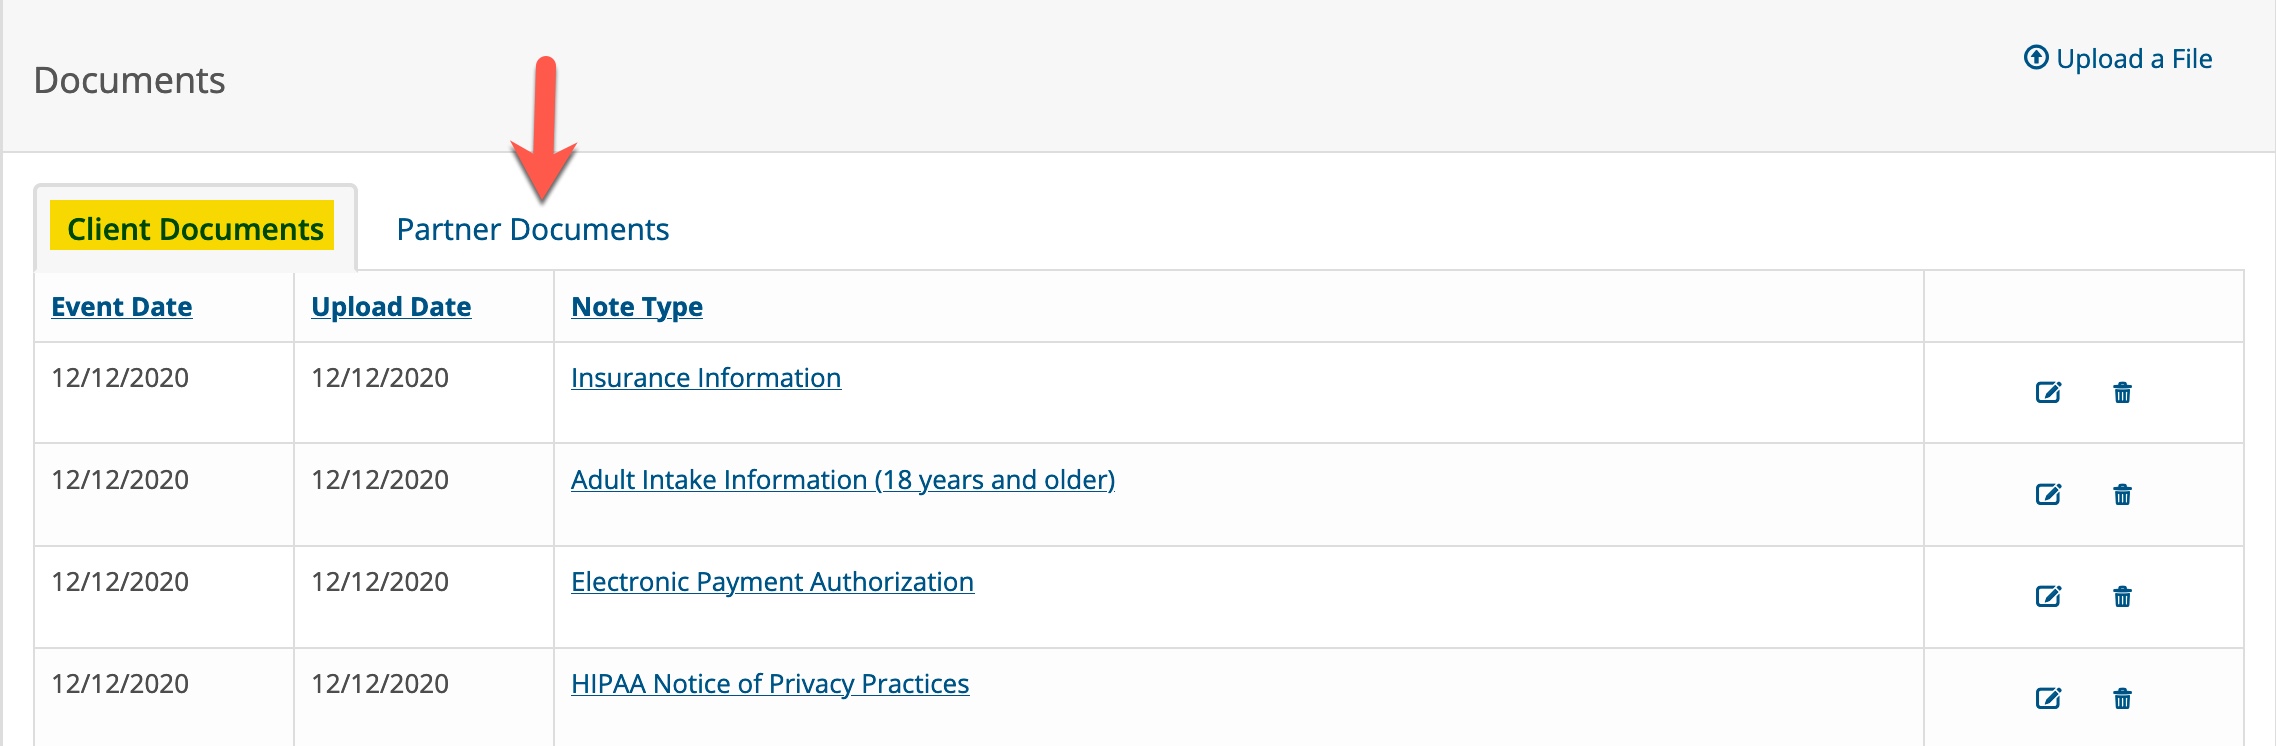Image resolution: width=2276 pixels, height=746 pixels.
Task: Delete the Adult Intake Information row
Action: click(x=2122, y=494)
